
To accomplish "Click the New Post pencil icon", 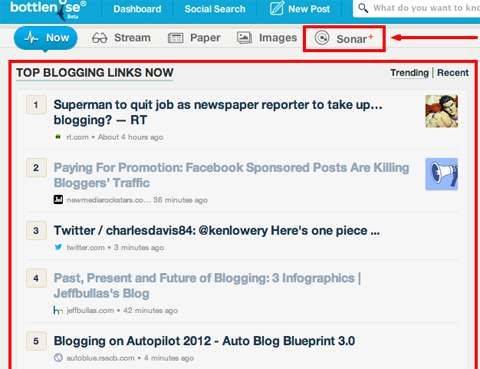I will pos(277,8).
